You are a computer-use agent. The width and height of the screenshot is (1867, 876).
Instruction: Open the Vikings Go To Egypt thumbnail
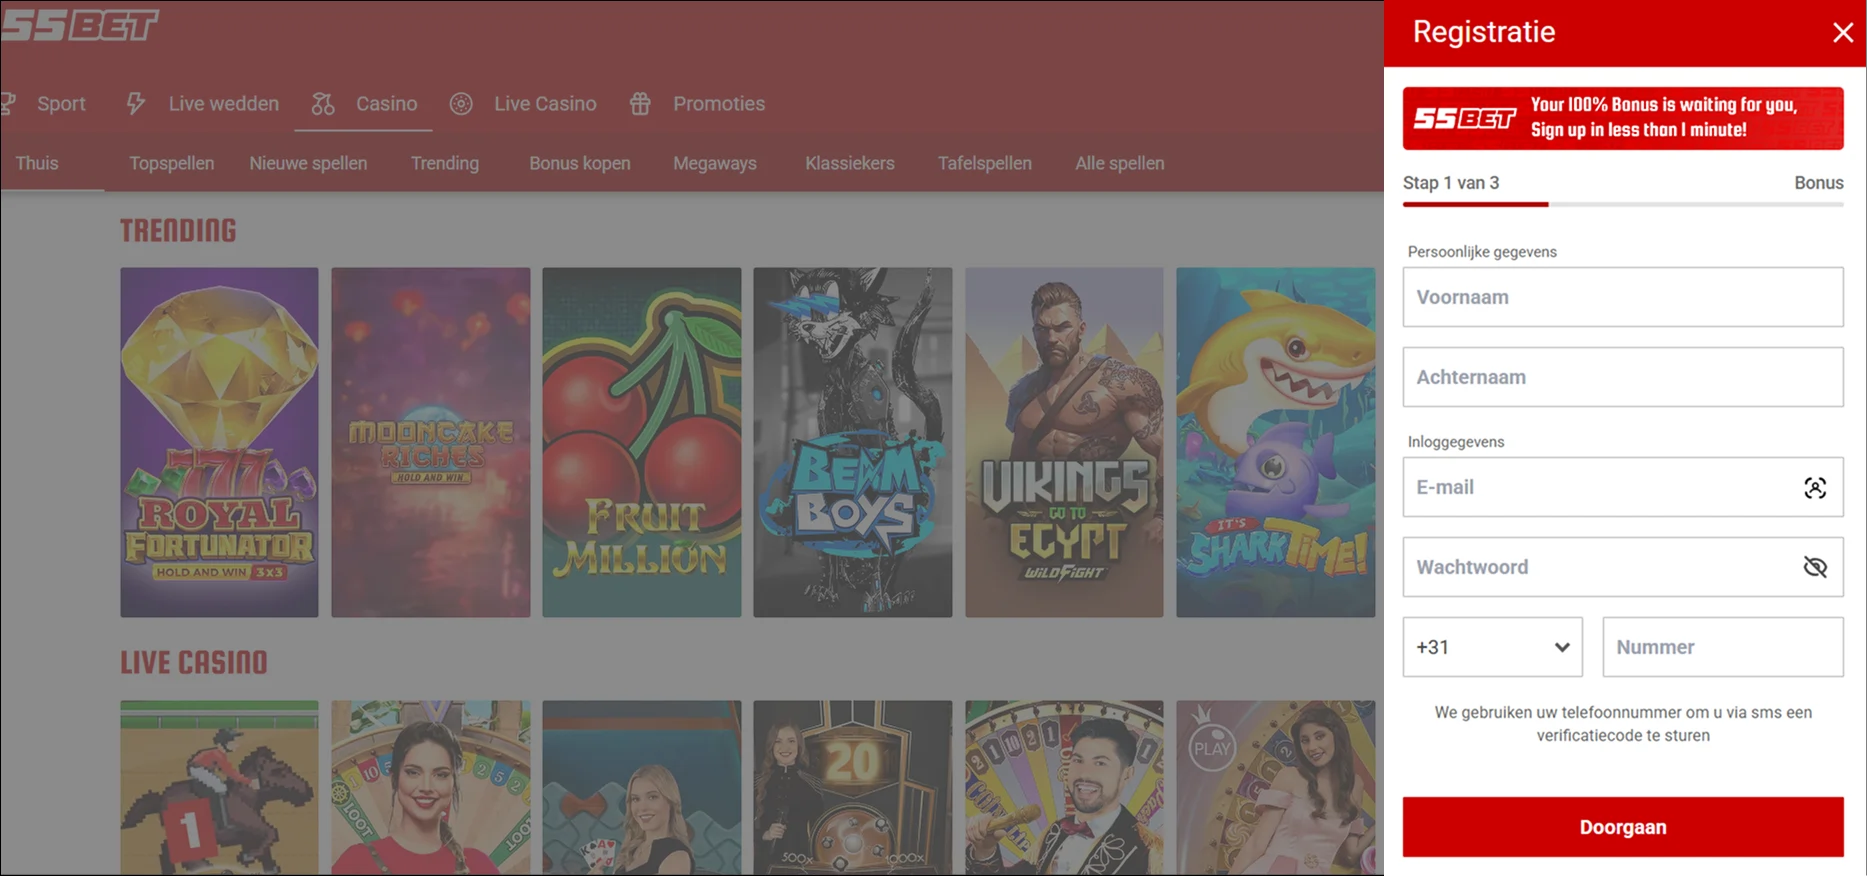tap(1064, 442)
